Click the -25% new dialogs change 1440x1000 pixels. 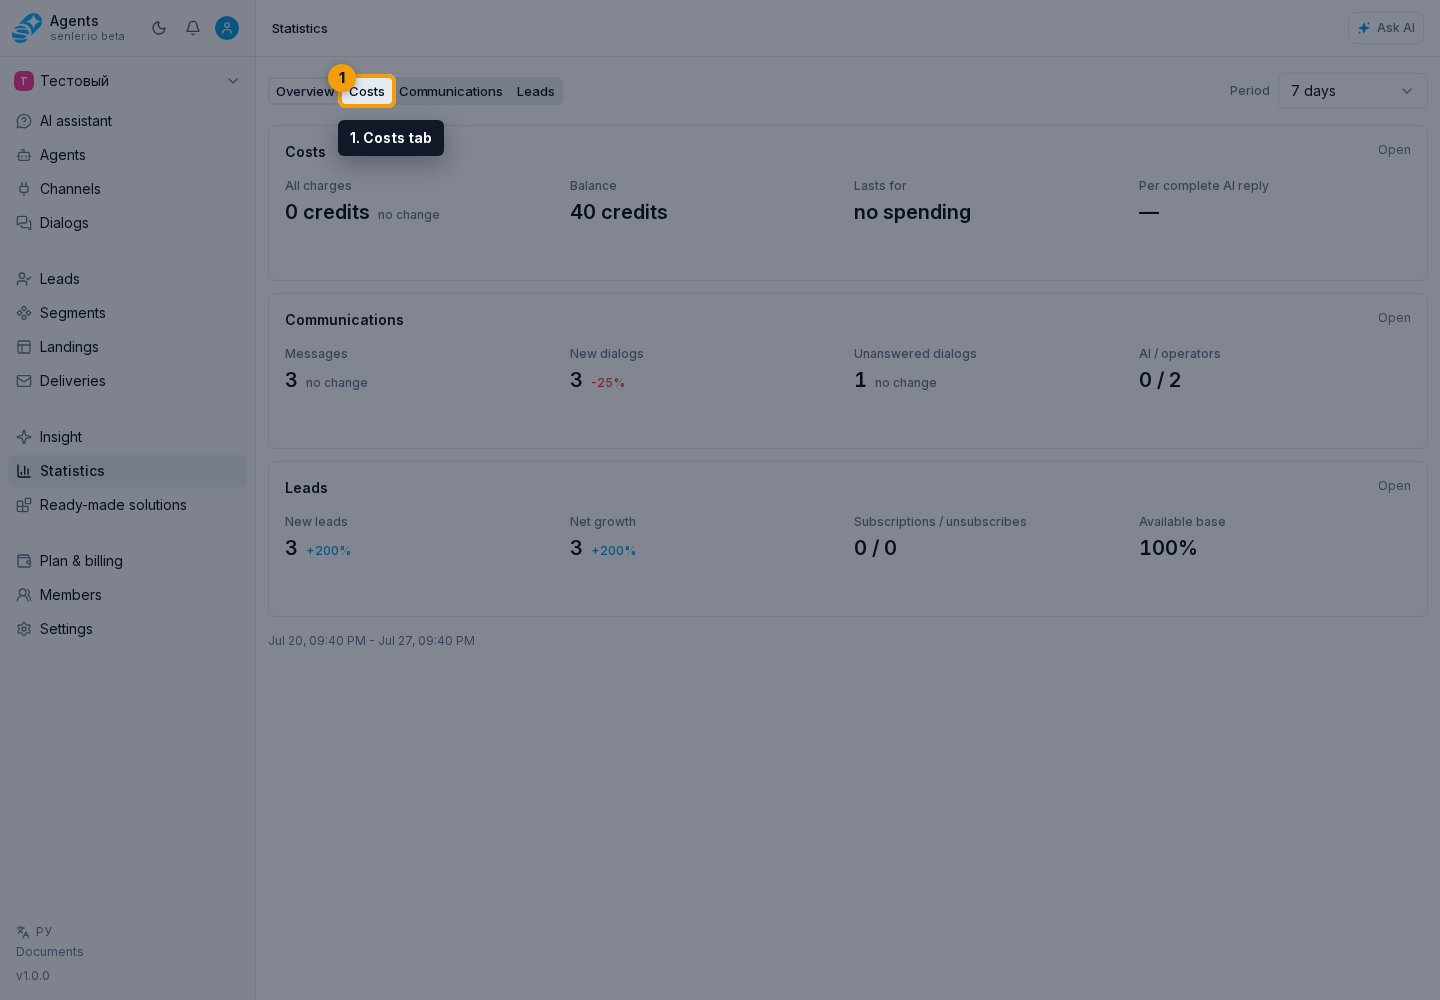[608, 383]
